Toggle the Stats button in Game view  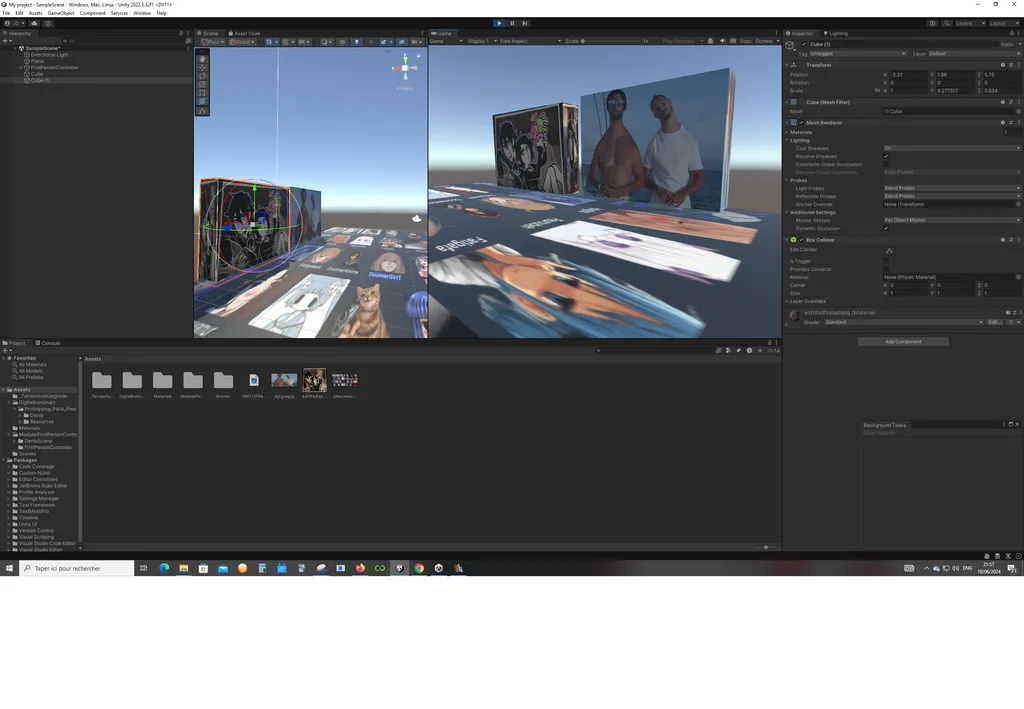click(x=746, y=41)
